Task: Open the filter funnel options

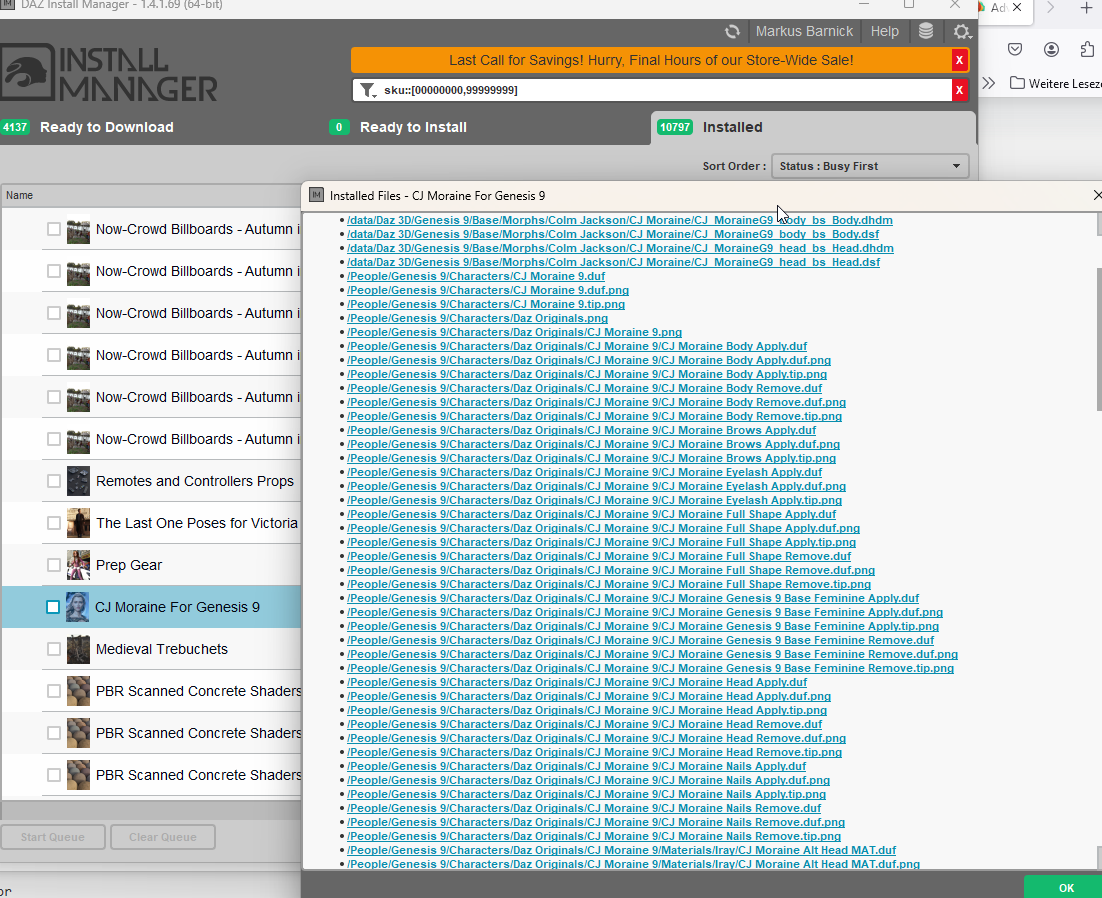Action: (368, 90)
